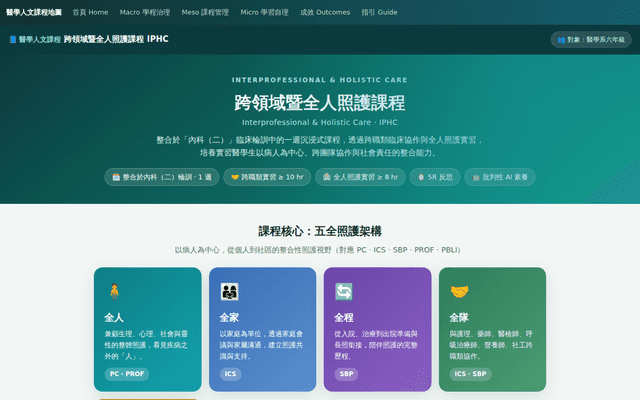640x400 pixels.
Task: Click the 5R 反思 pill
Action: tap(435, 177)
